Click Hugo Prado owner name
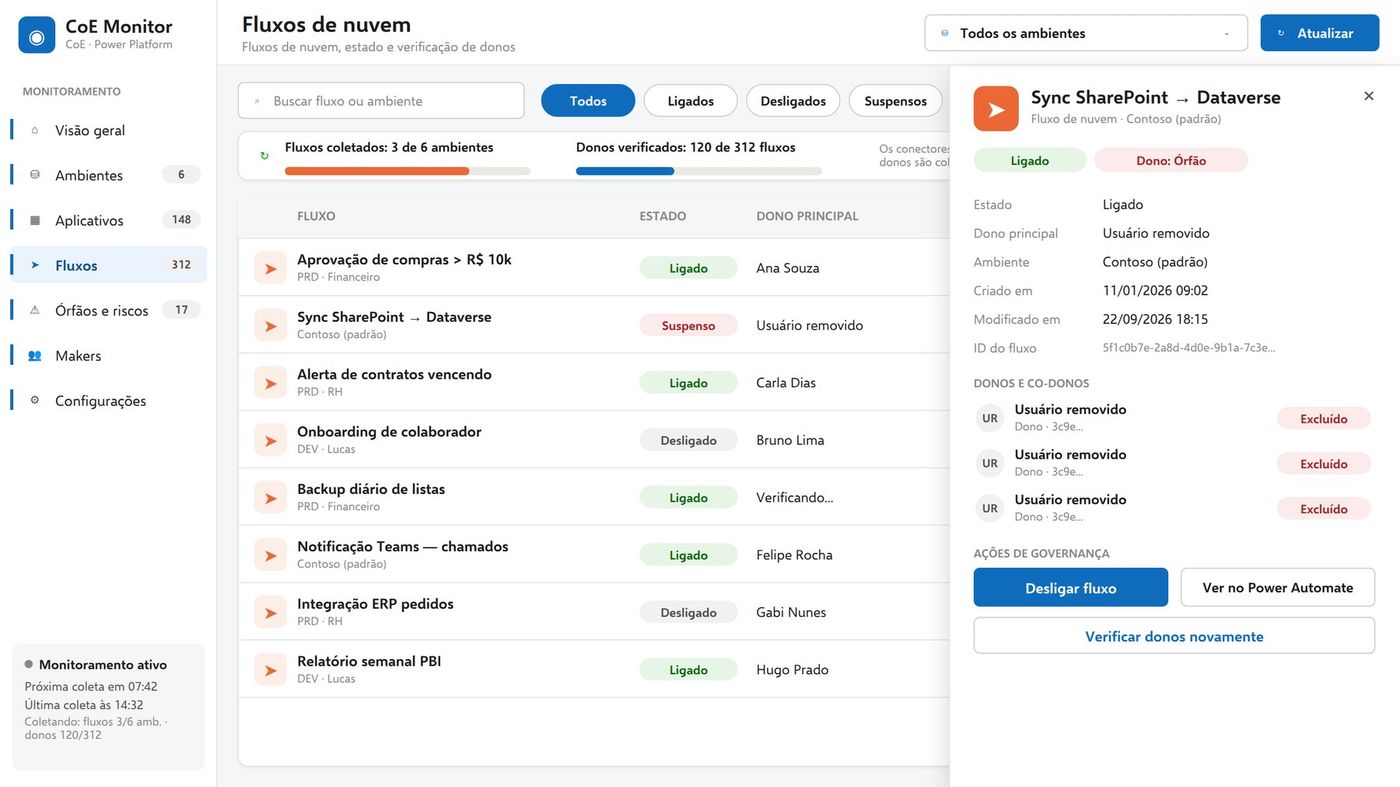Image resolution: width=1400 pixels, height=787 pixels. point(792,670)
